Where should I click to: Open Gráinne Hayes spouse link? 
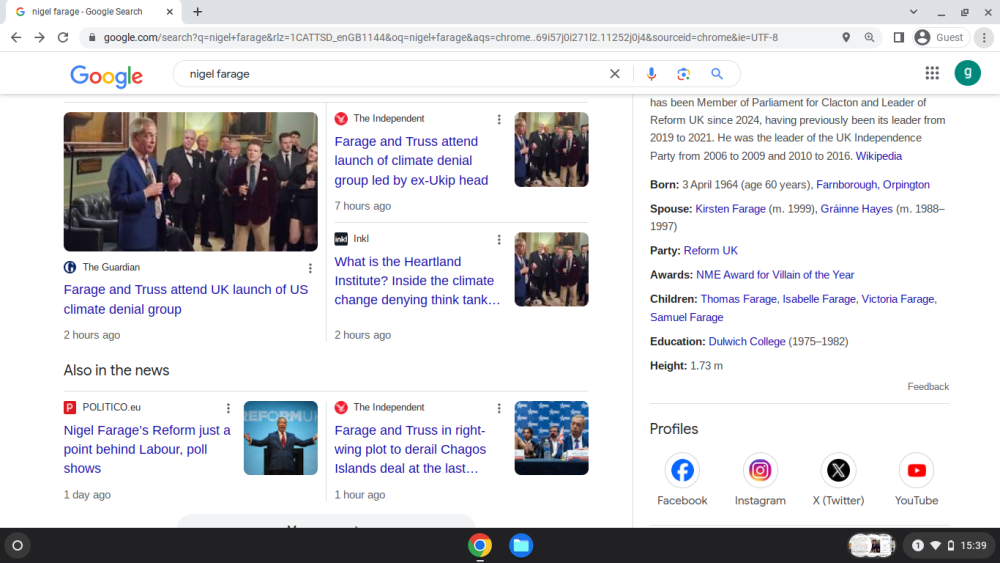[x=857, y=209]
